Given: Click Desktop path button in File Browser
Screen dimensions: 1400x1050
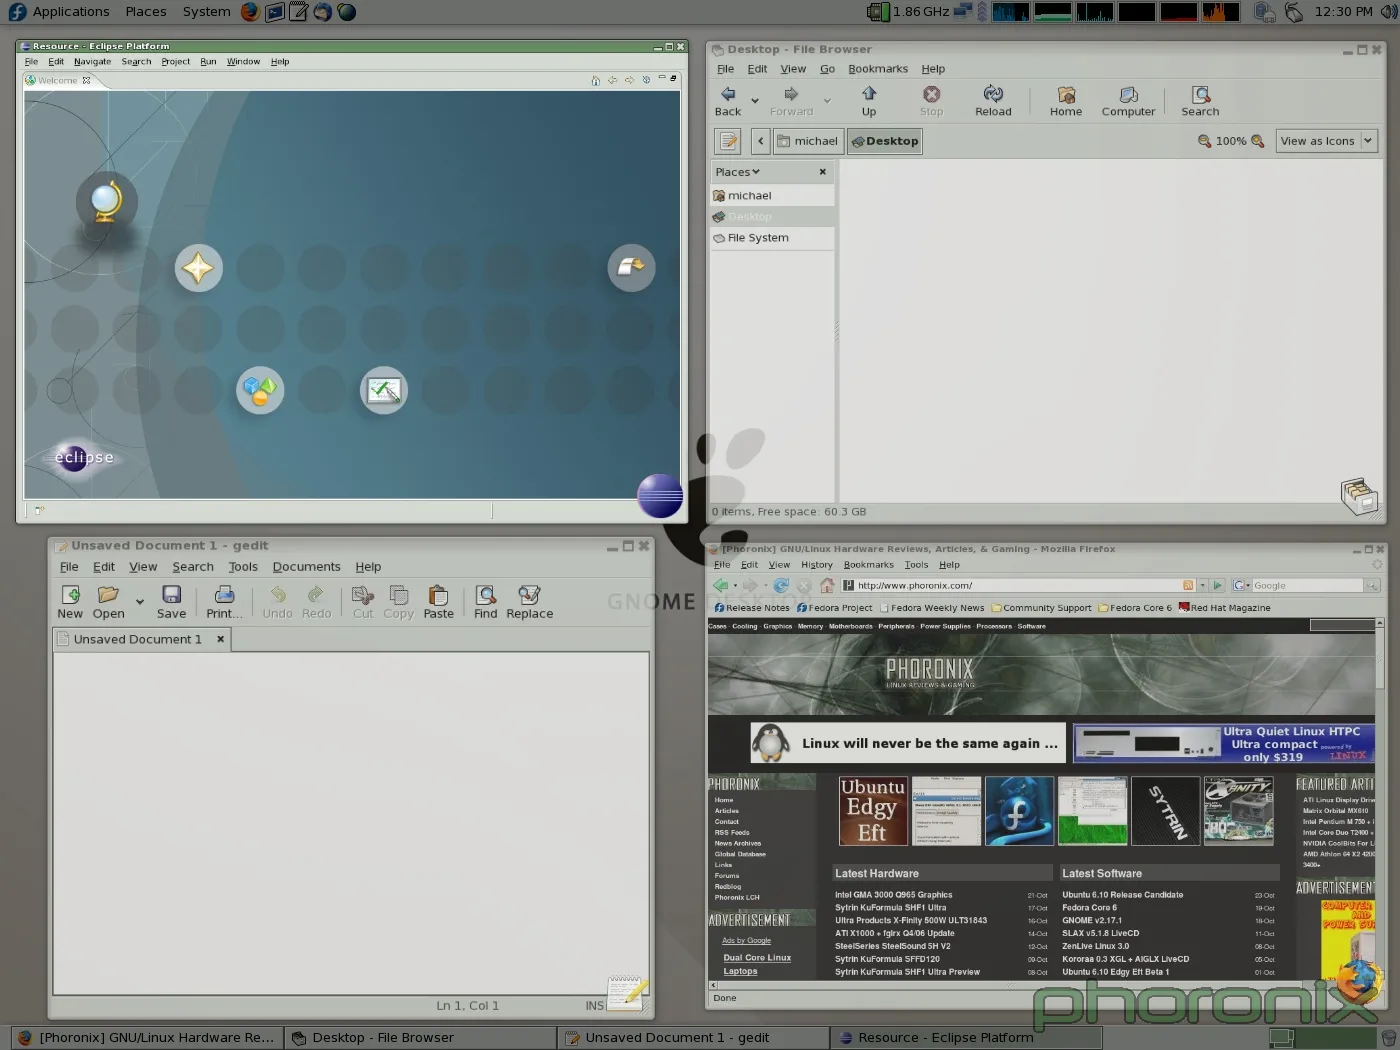Looking at the screenshot, I should (885, 141).
